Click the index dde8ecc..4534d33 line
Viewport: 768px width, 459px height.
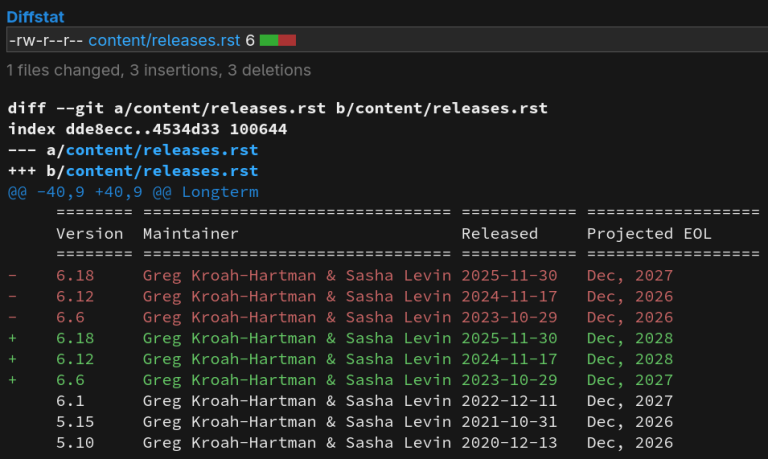(147, 129)
